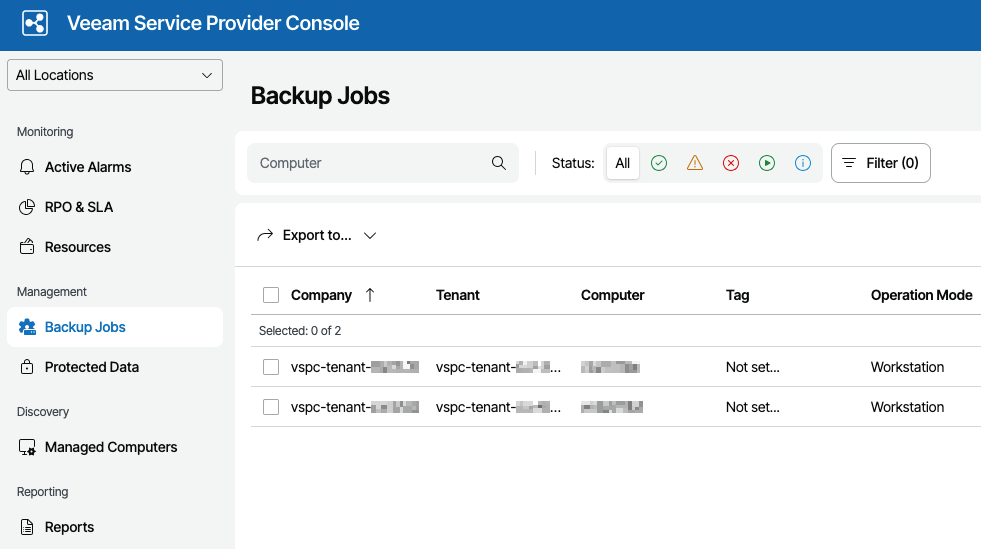The height and width of the screenshot is (549, 981).
Task: Click the RPO & SLA pie chart icon
Action: (27, 207)
